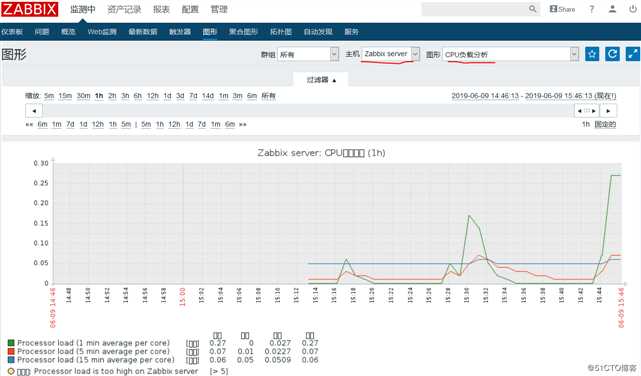Zoom to 3h period

point(125,96)
